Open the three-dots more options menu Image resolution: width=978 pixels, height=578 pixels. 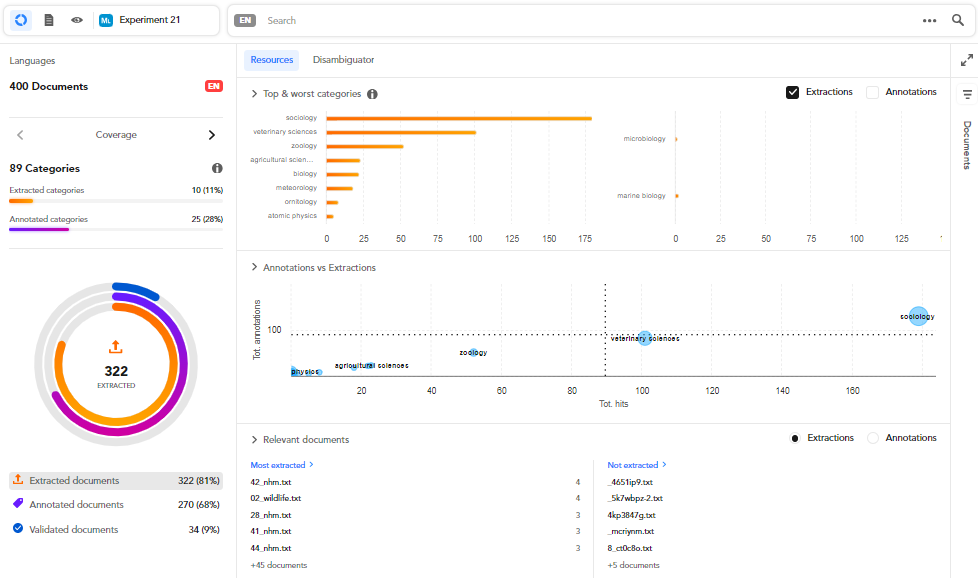(929, 20)
